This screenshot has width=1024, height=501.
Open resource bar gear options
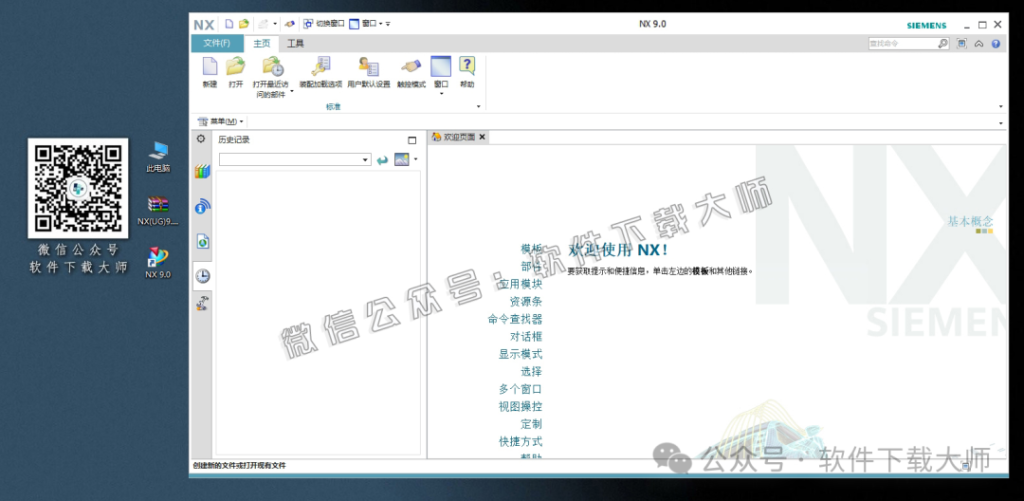201,138
